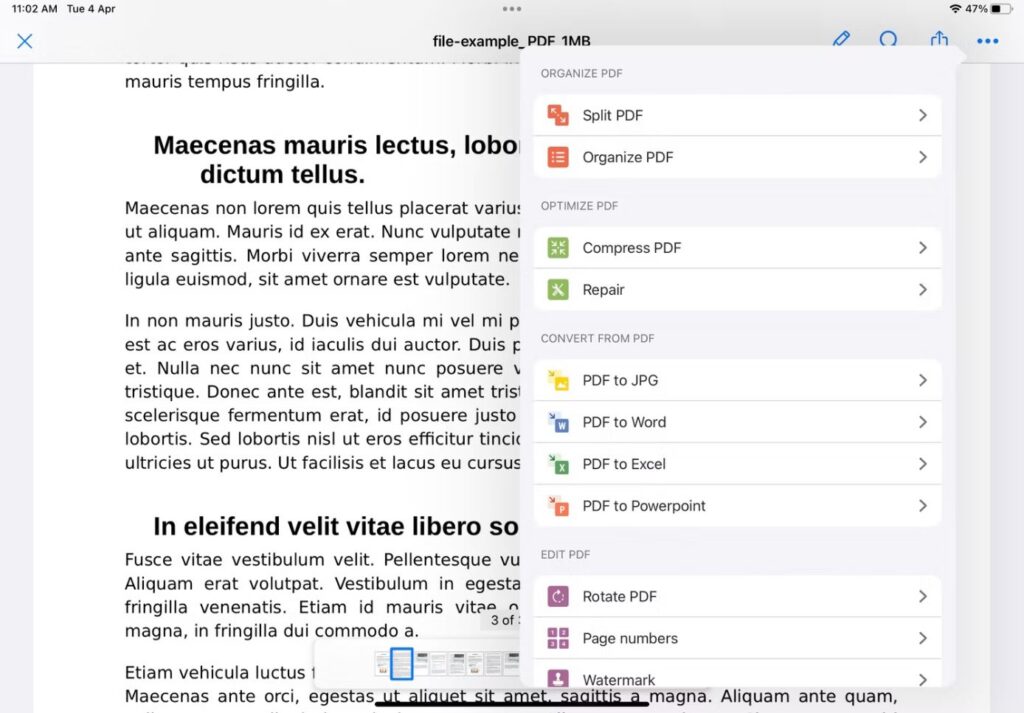
Task: Tap the Page numbers icon
Action: pyautogui.click(x=558, y=638)
